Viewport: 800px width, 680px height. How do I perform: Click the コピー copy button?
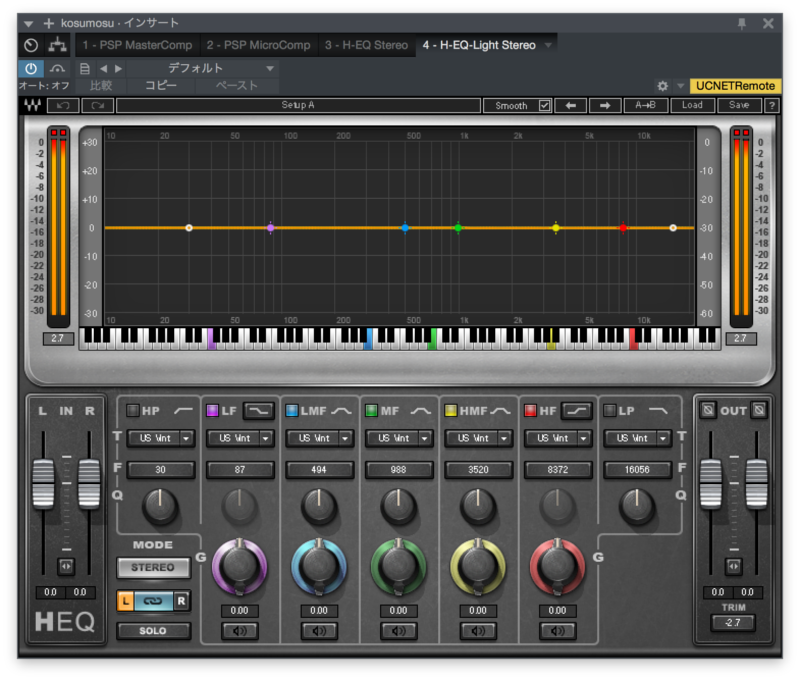(x=161, y=85)
